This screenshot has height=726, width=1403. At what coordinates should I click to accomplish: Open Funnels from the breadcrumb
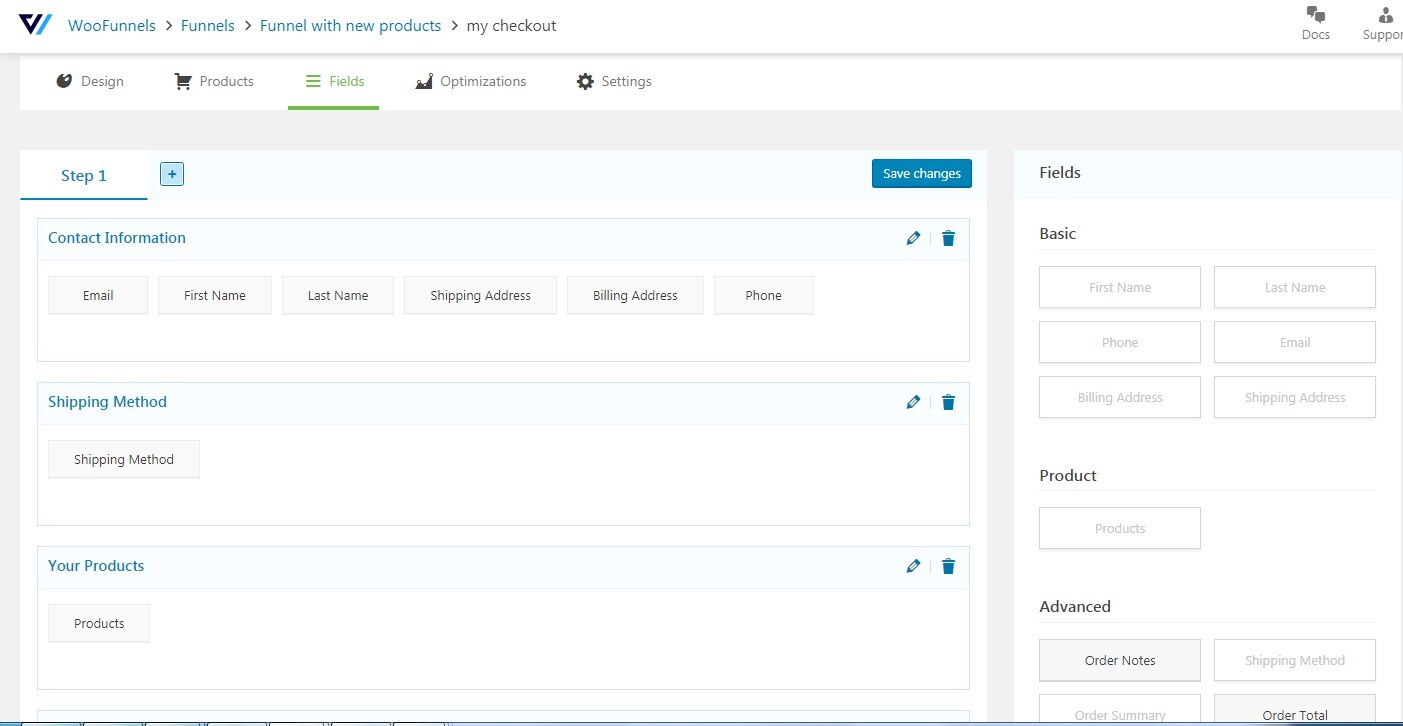click(207, 25)
